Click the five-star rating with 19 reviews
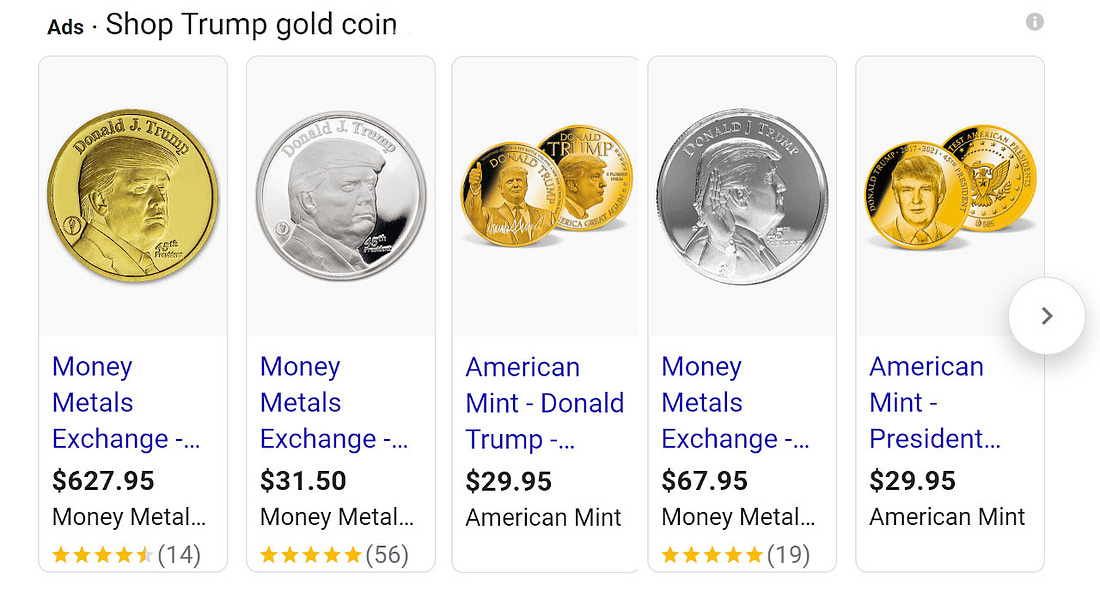This screenshot has width=1100, height=598. [x=735, y=555]
